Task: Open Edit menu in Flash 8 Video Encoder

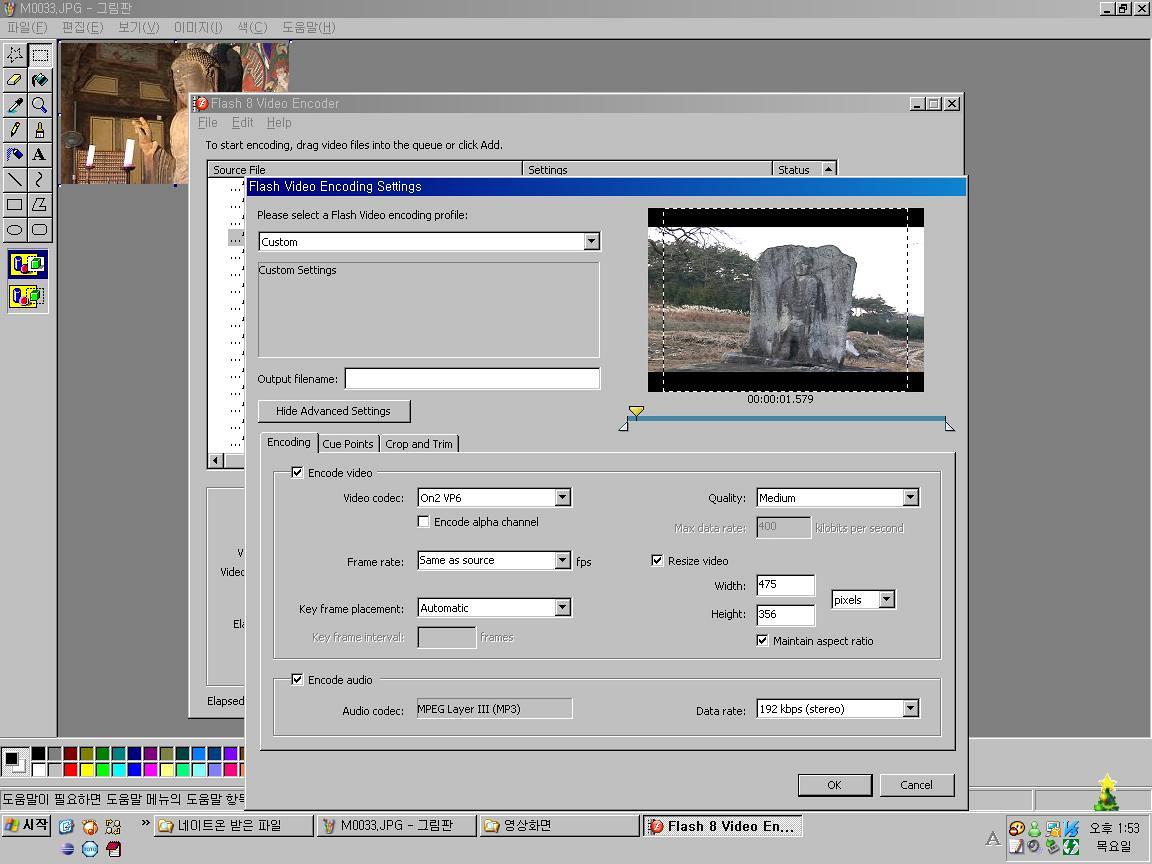Action: pos(242,123)
